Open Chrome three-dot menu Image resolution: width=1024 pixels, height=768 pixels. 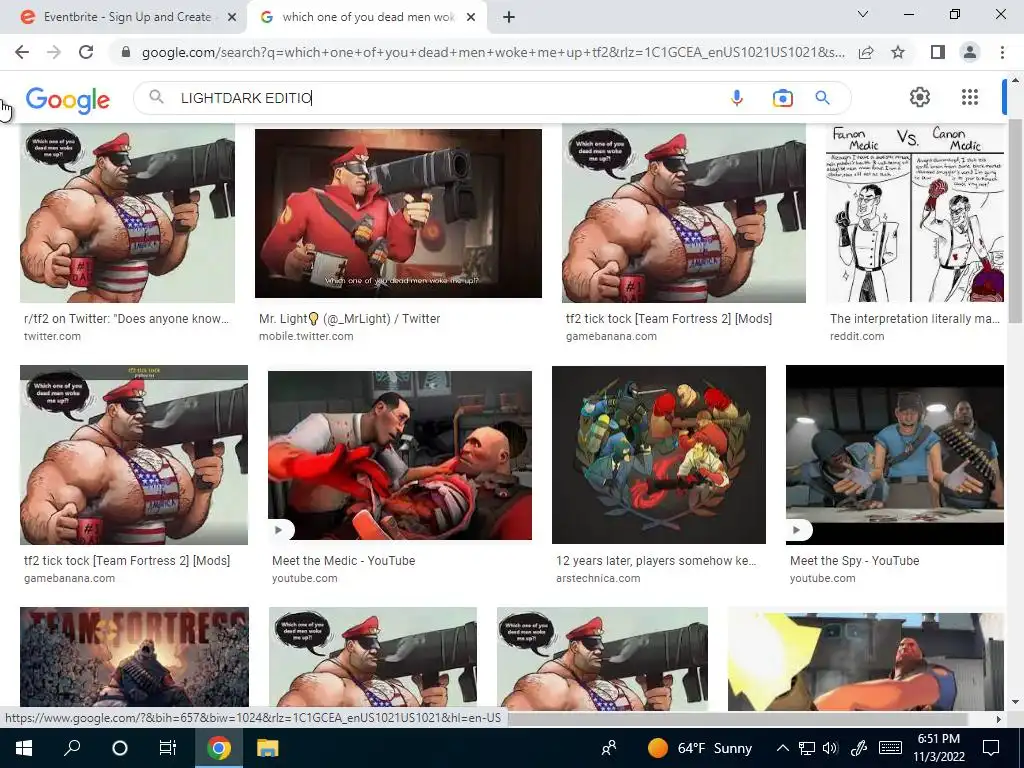pos(1002,52)
